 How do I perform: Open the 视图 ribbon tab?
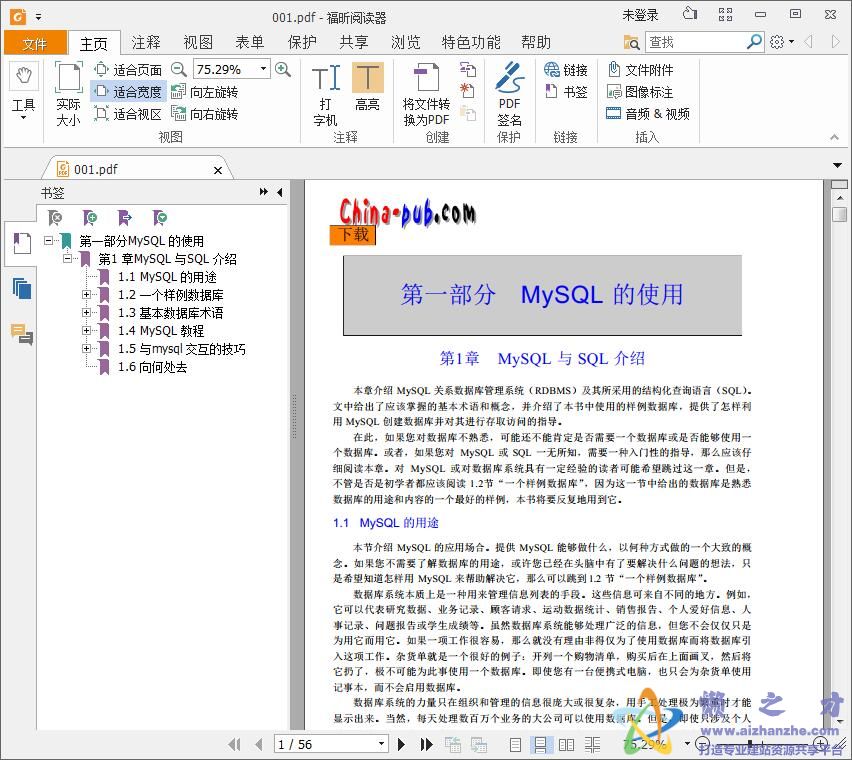(197, 43)
